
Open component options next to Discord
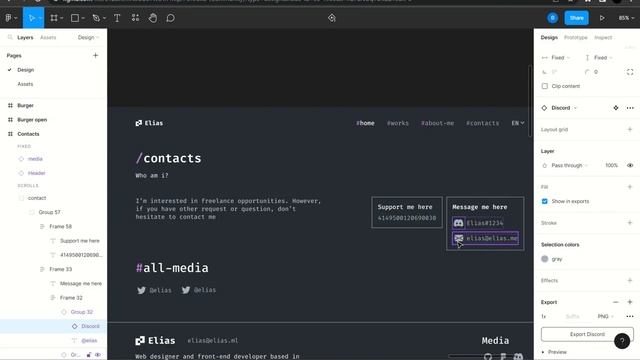coord(630,108)
